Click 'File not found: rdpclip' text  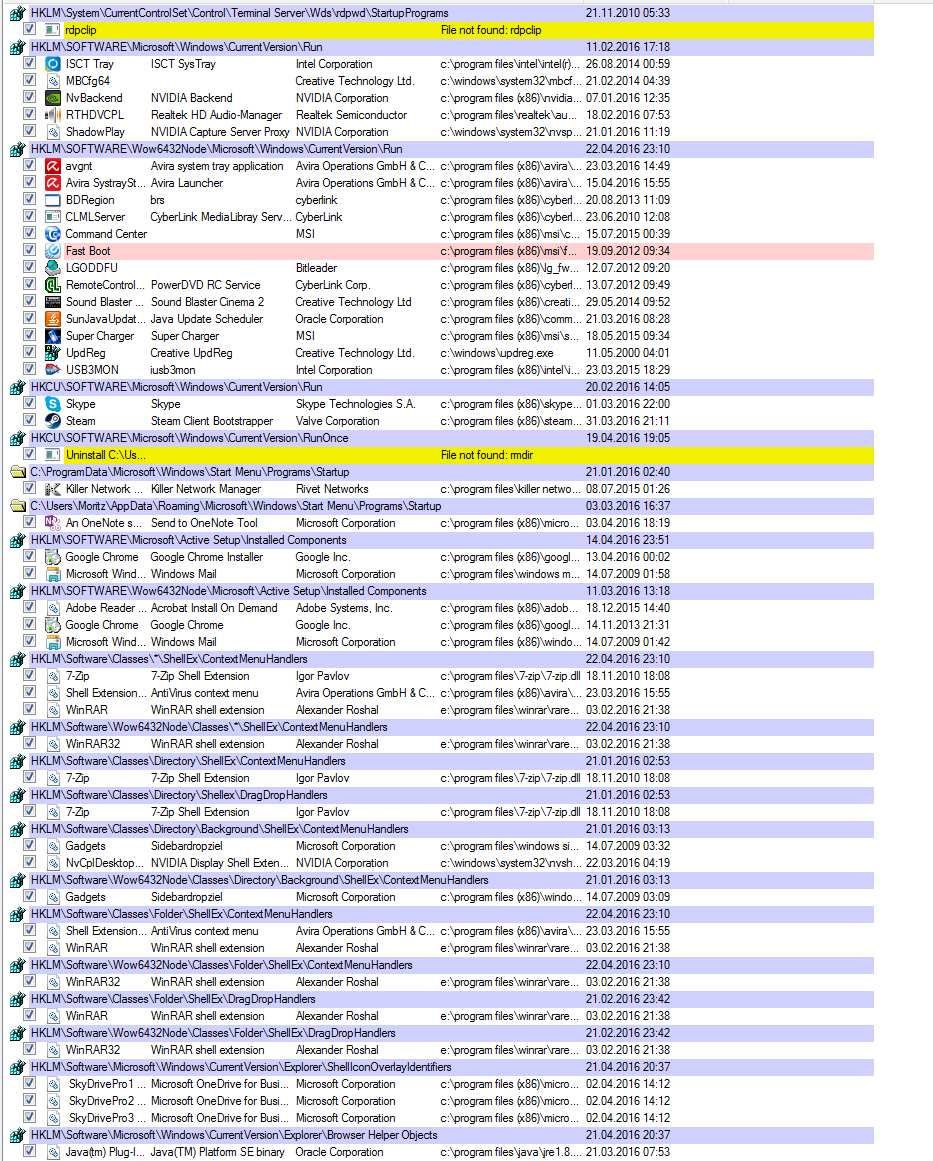point(491,30)
